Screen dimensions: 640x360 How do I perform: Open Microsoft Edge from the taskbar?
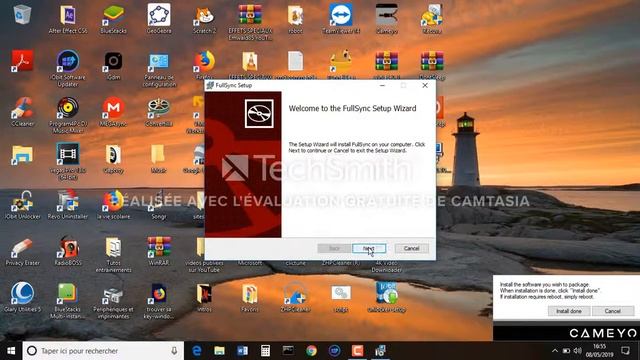(x=197, y=351)
